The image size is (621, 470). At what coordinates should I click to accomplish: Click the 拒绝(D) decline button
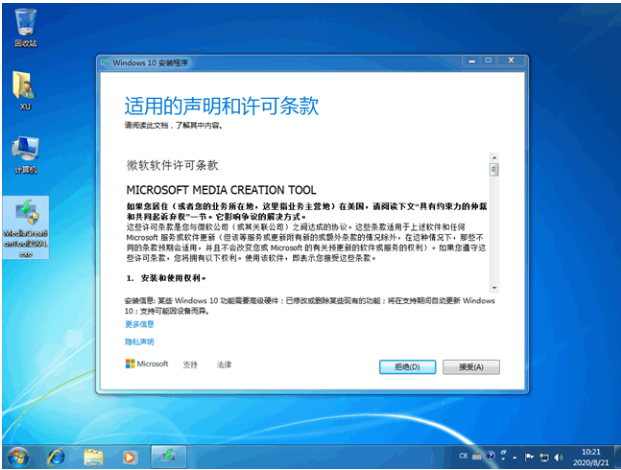tap(406, 367)
